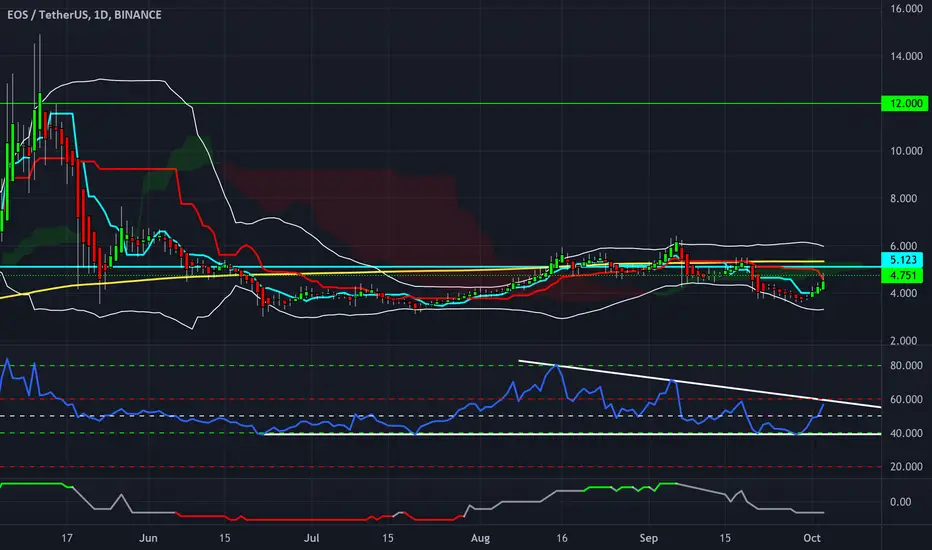Click the 2.000 price axis value

903,341
